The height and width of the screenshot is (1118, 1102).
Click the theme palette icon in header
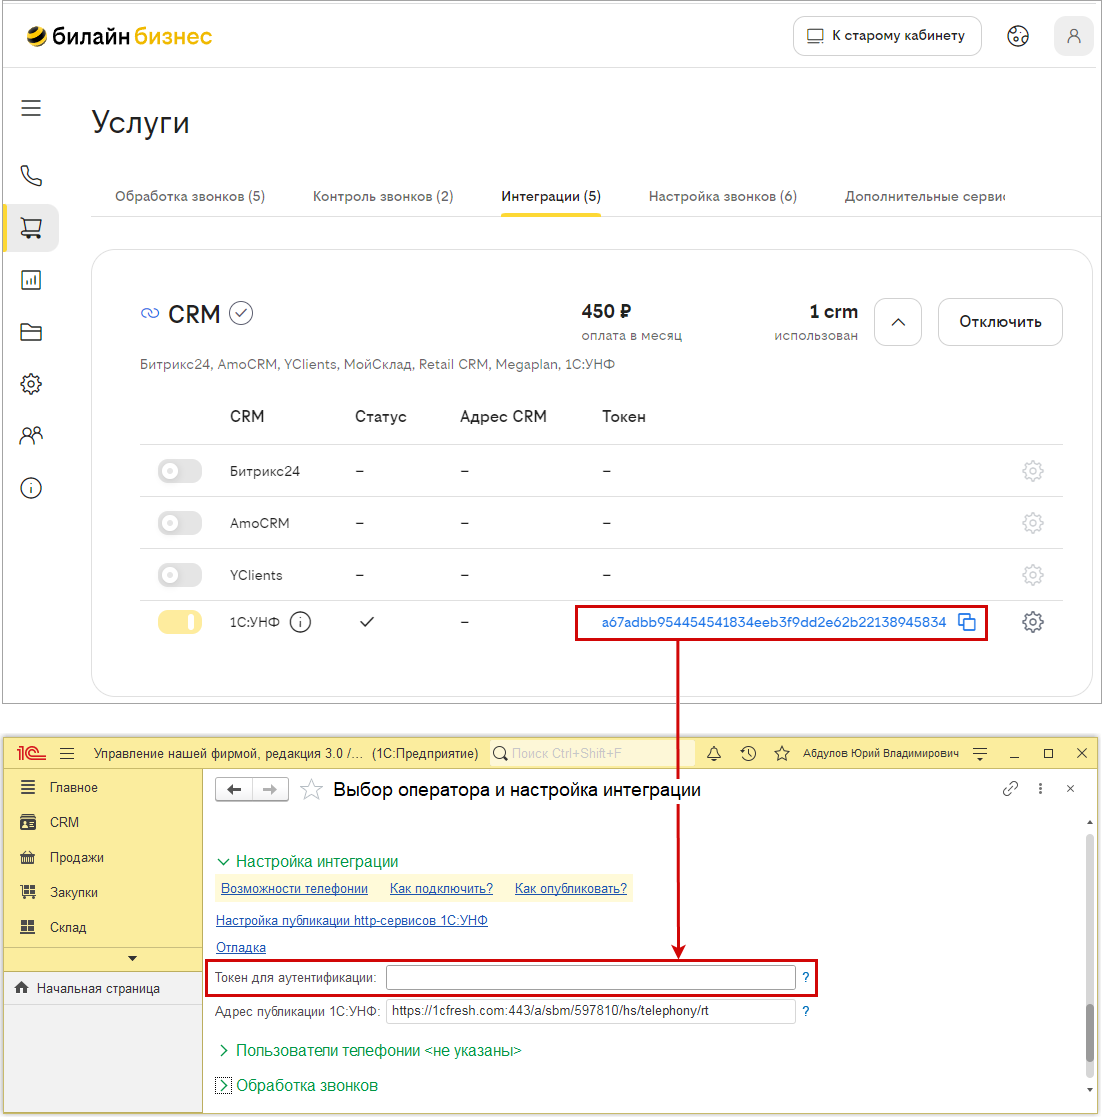(x=1018, y=36)
